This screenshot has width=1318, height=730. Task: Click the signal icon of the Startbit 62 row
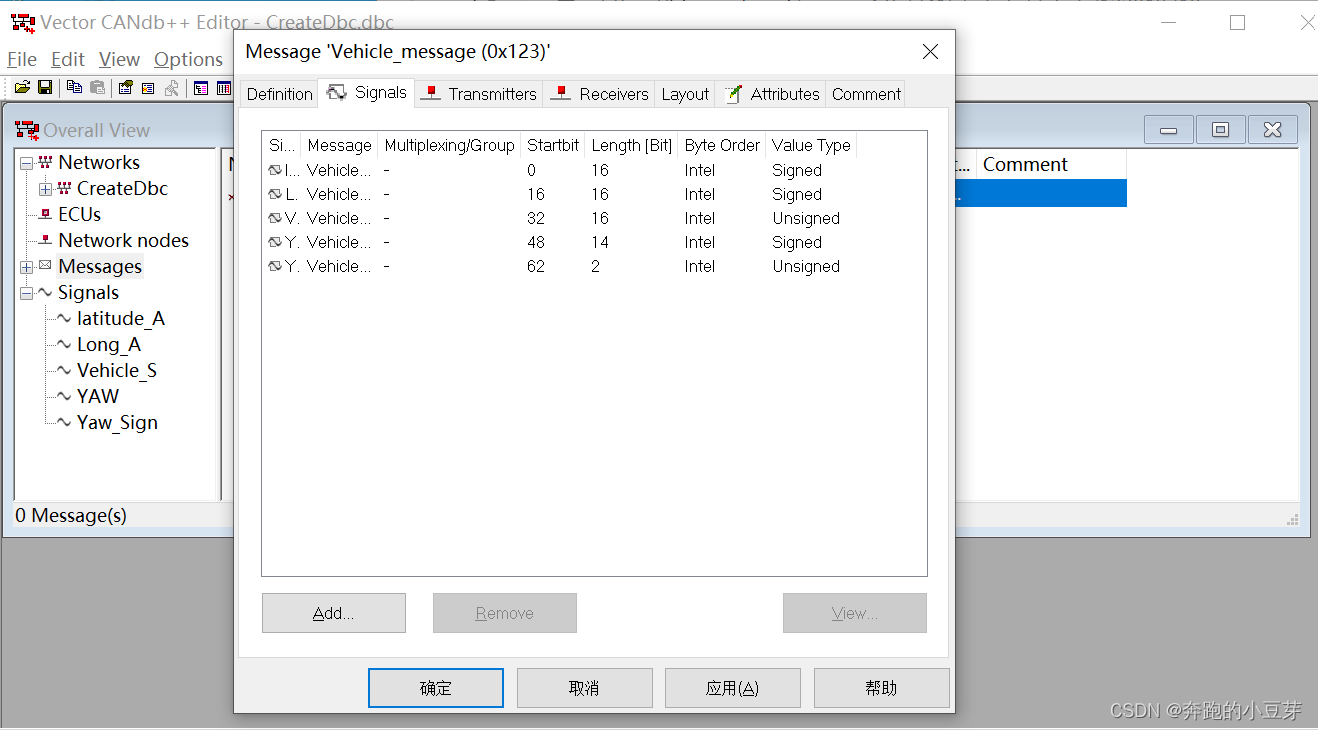(275, 266)
